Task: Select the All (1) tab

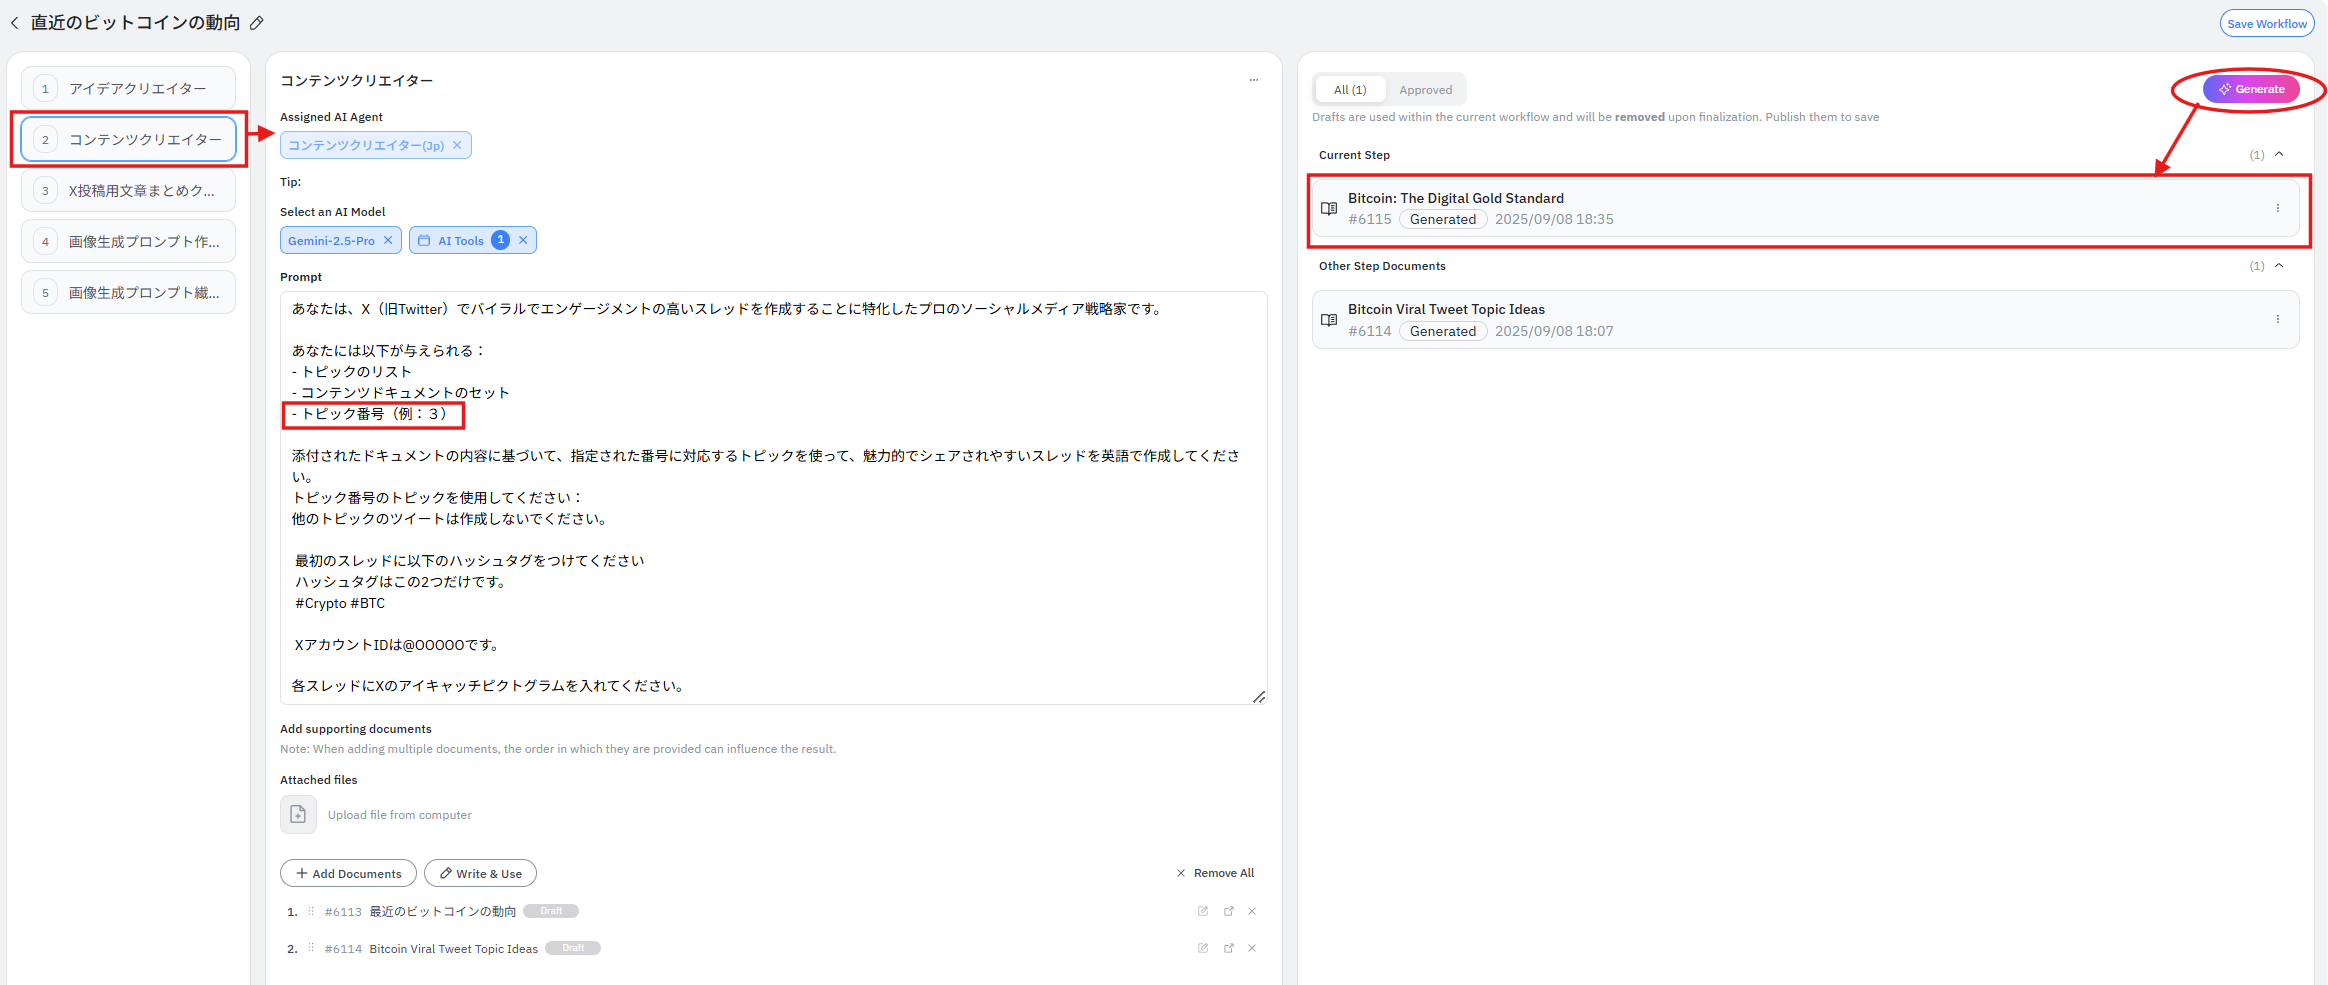Action: (1349, 90)
